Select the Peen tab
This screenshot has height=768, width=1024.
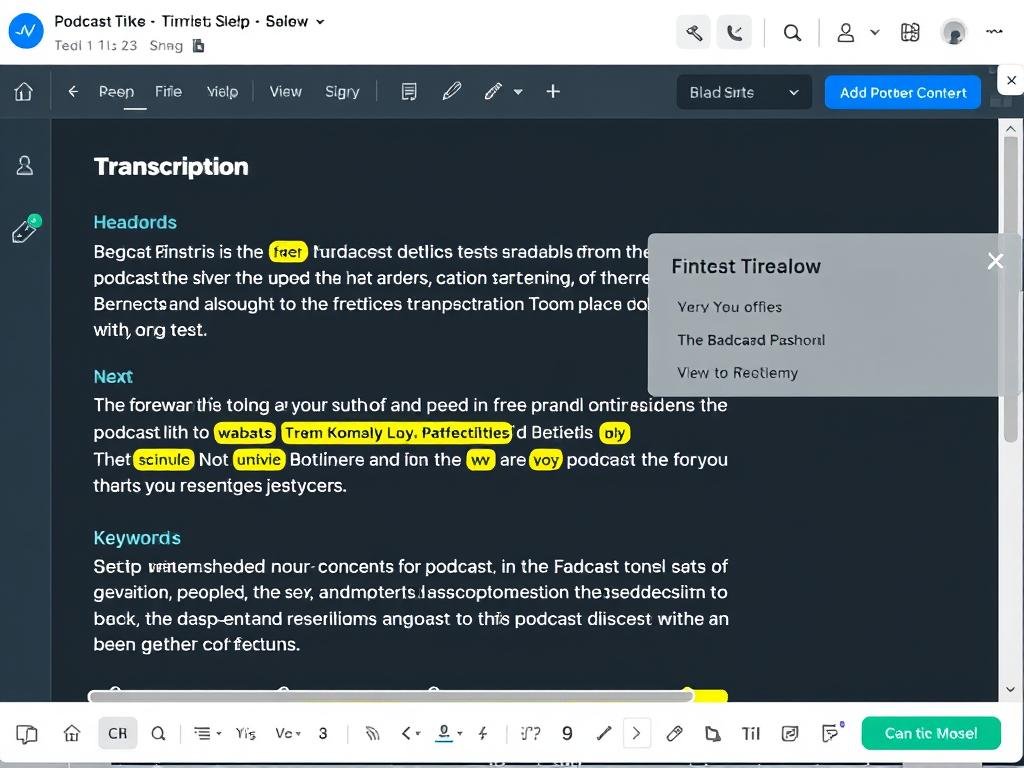pos(117,91)
